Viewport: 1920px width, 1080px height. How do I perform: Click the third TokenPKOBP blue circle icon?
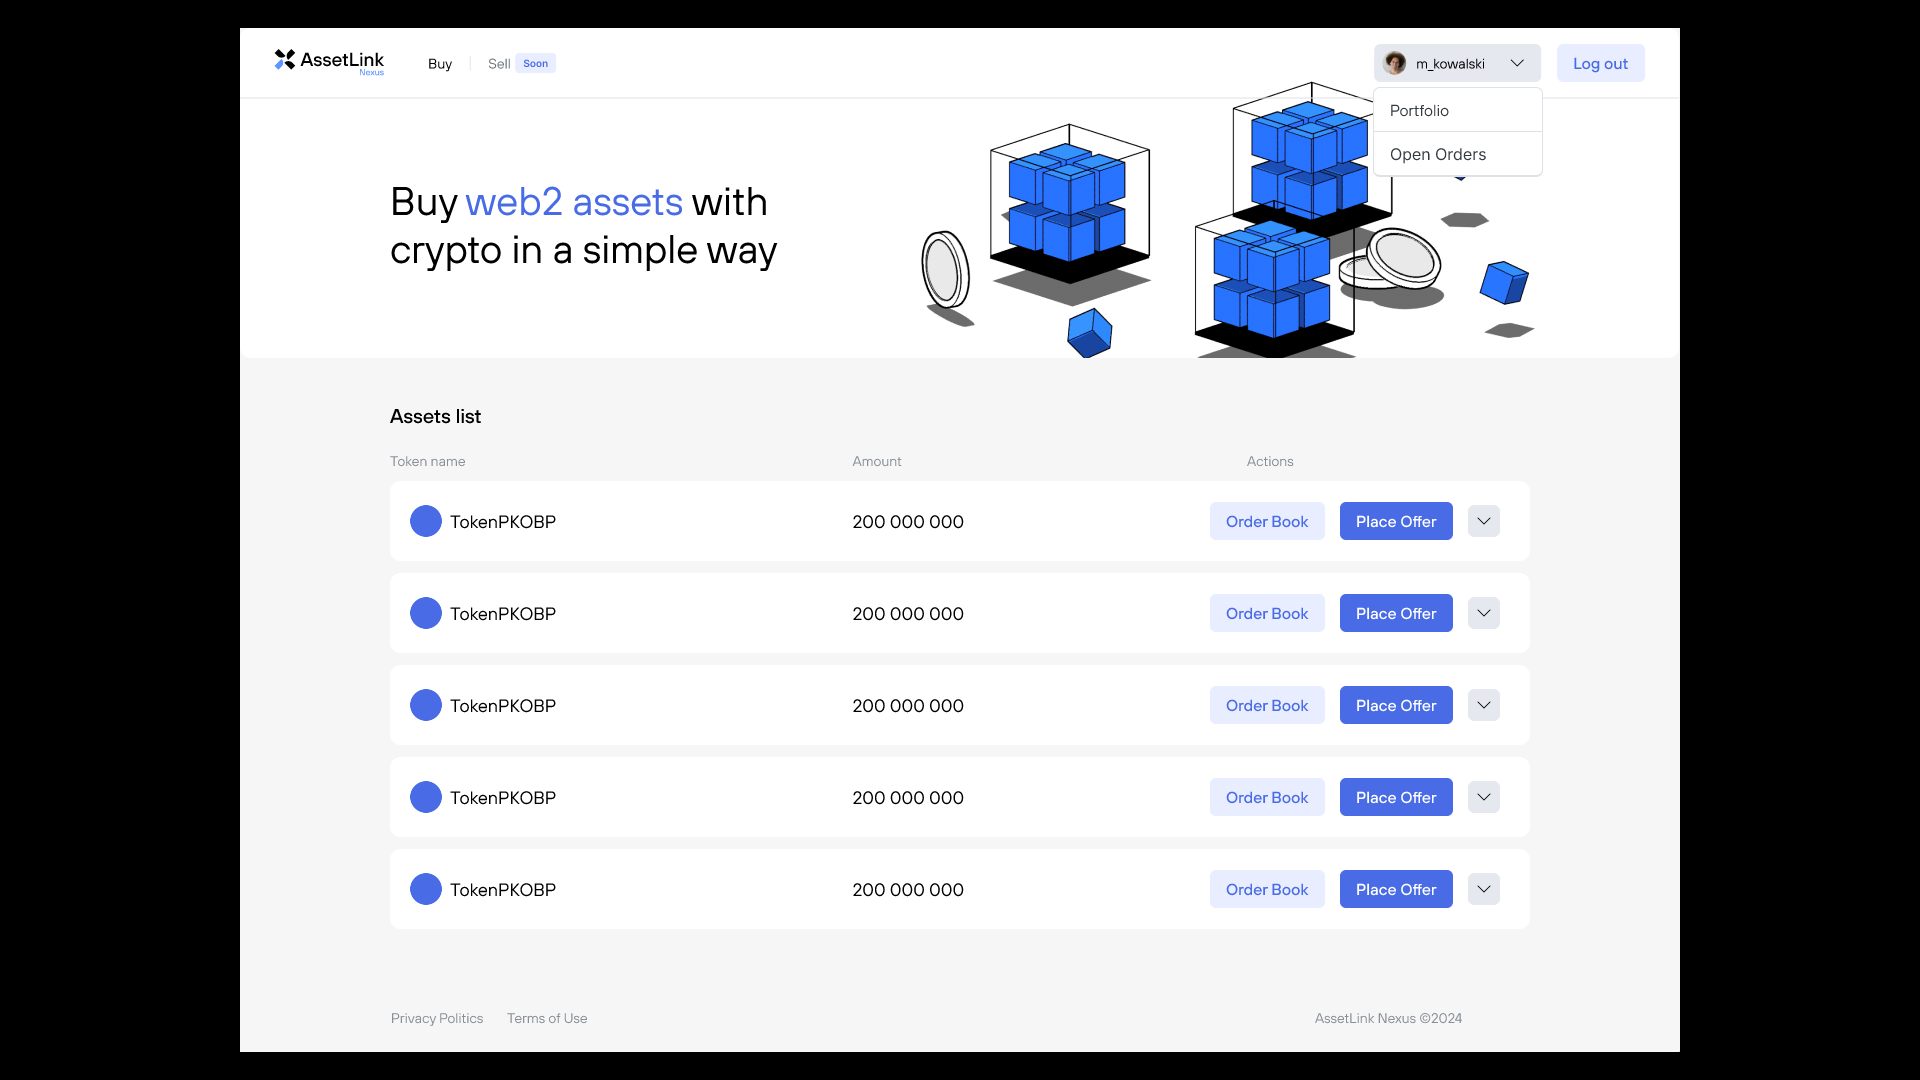point(426,705)
